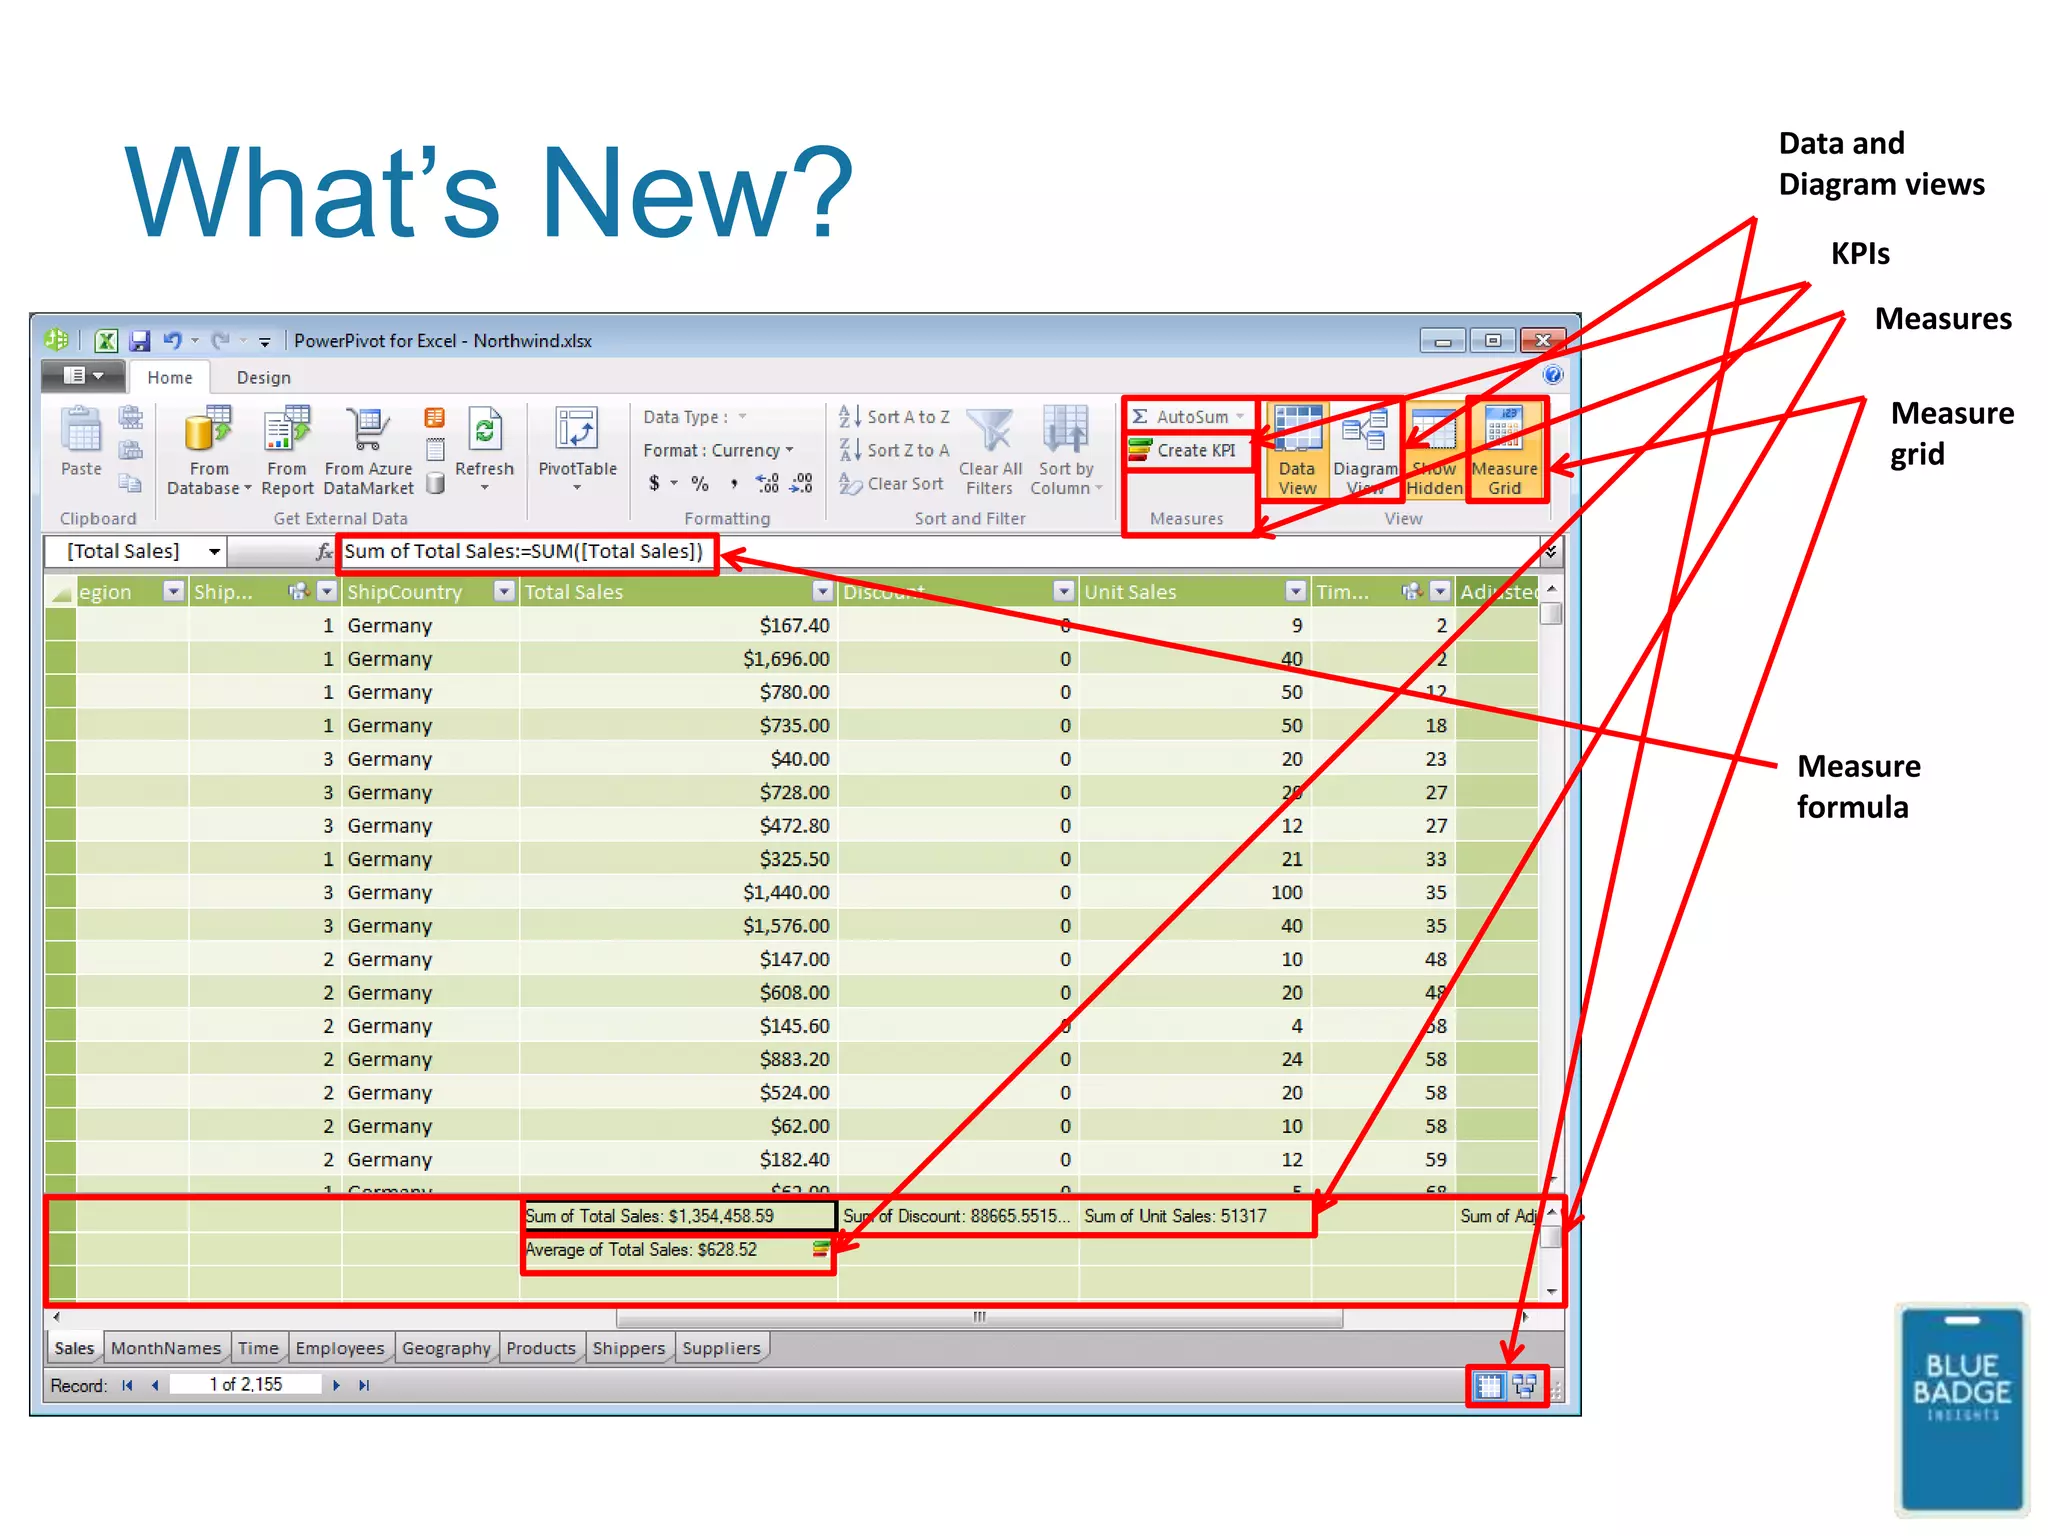Open Total Sales column filter dropdown
Viewport: 2048px width, 1536px height.
822,592
